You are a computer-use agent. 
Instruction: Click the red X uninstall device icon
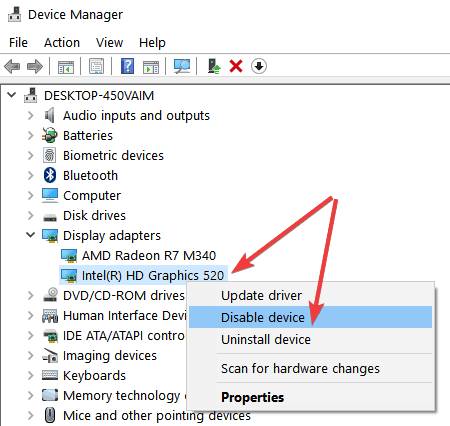pyautogui.click(x=236, y=66)
